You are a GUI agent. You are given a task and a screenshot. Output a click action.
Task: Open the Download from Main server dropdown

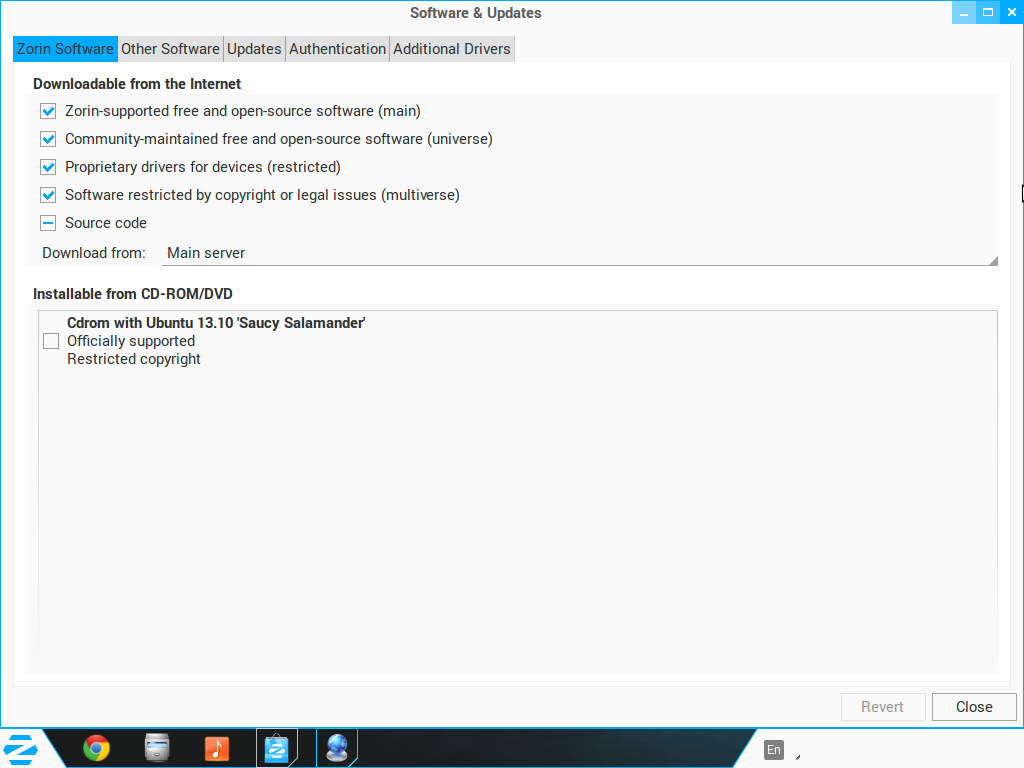coord(579,253)
